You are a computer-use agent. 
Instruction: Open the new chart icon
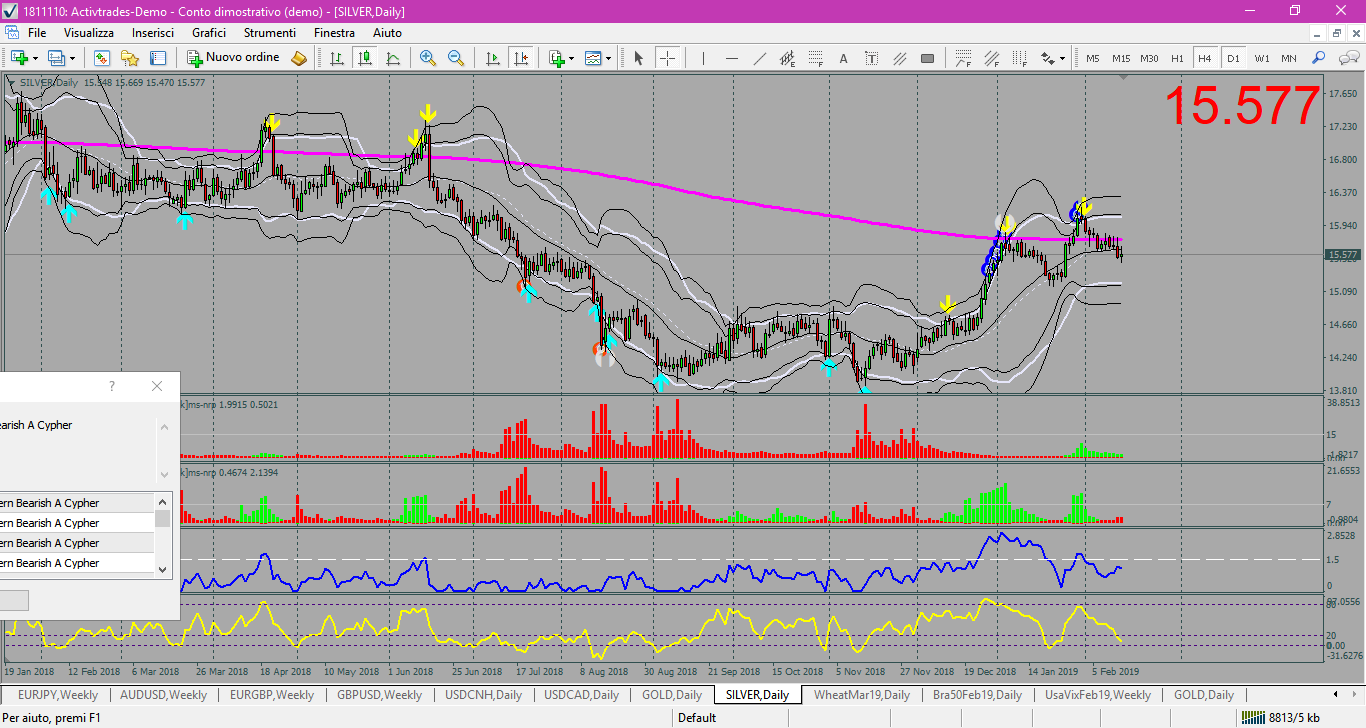(x=20, y=58)
